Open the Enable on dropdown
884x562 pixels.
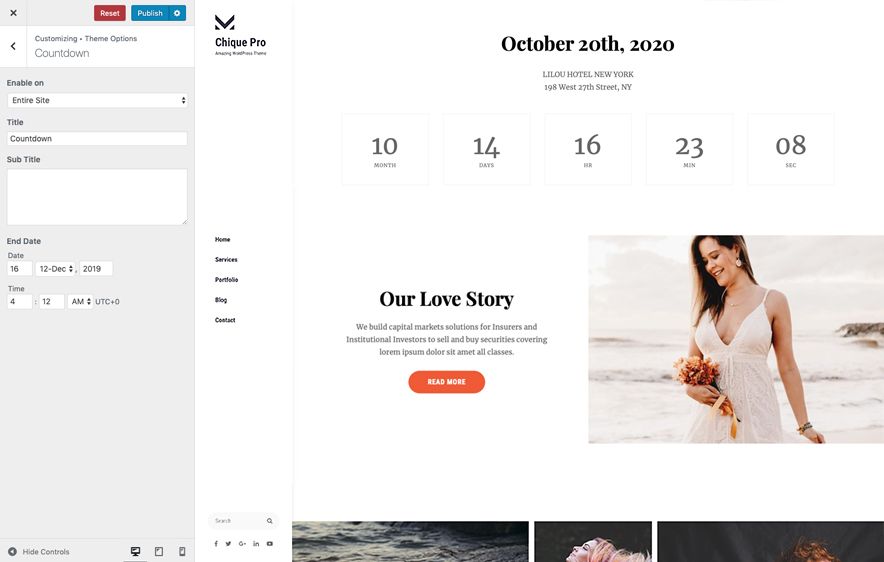point(97,100)
